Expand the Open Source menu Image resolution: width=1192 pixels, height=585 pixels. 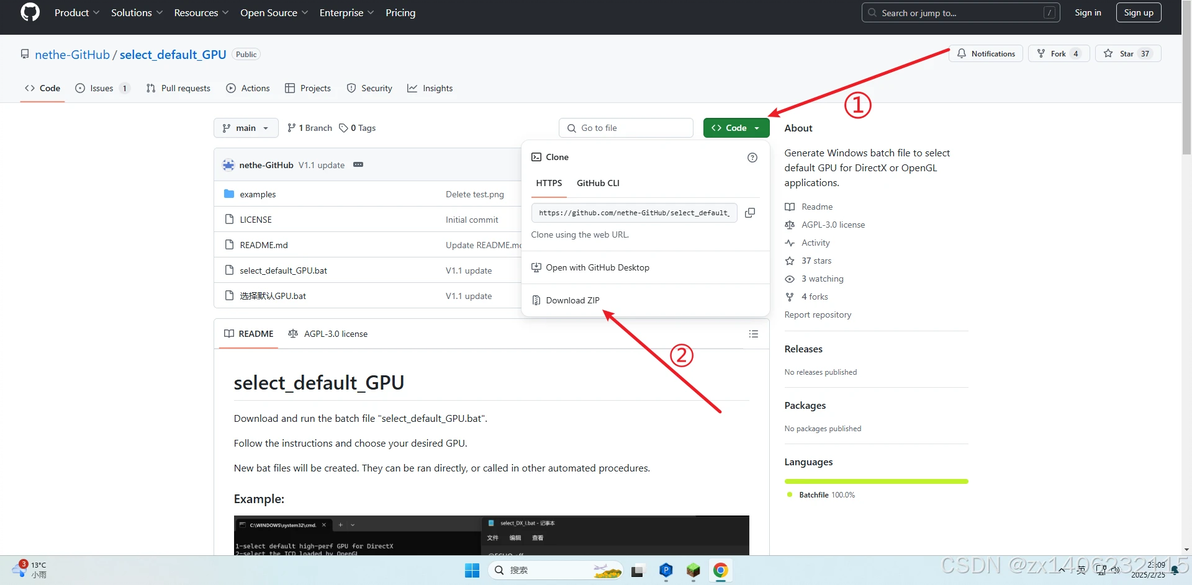tap(274, 13)
